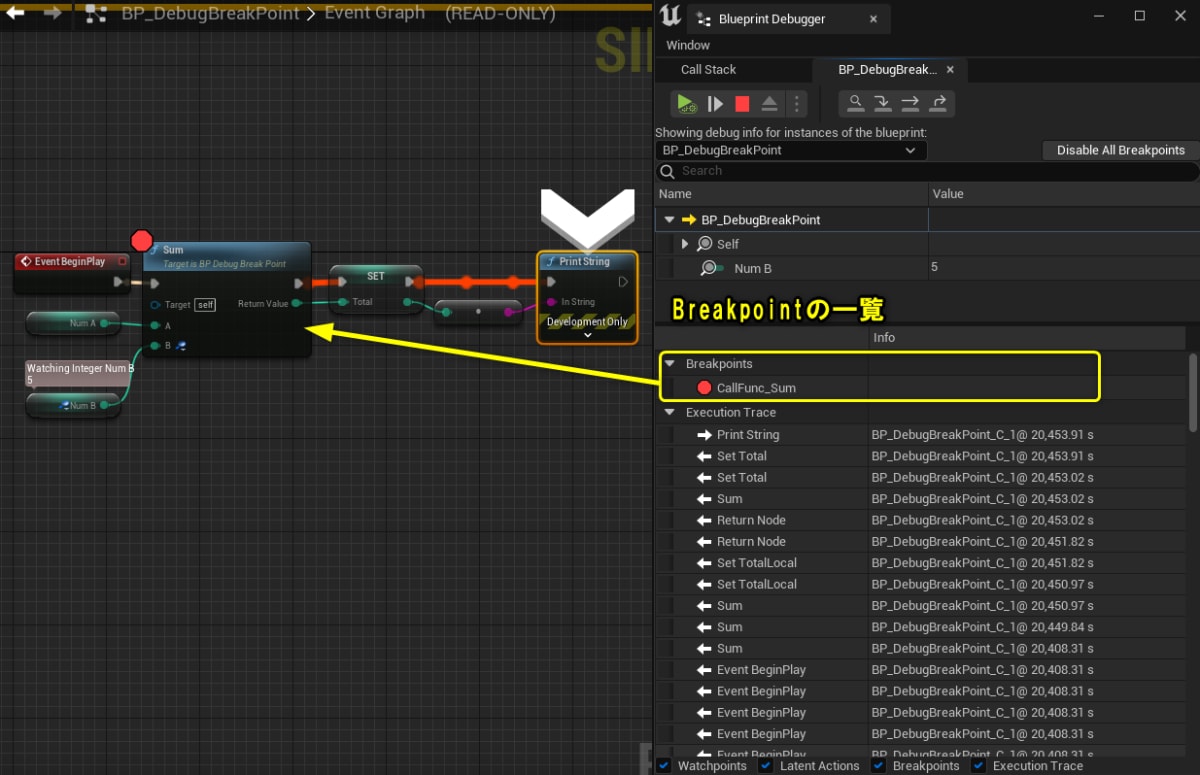The image size is (1200, 775).
Task: Click the Step Over arrow icon
Action: (x=910, y=103)
